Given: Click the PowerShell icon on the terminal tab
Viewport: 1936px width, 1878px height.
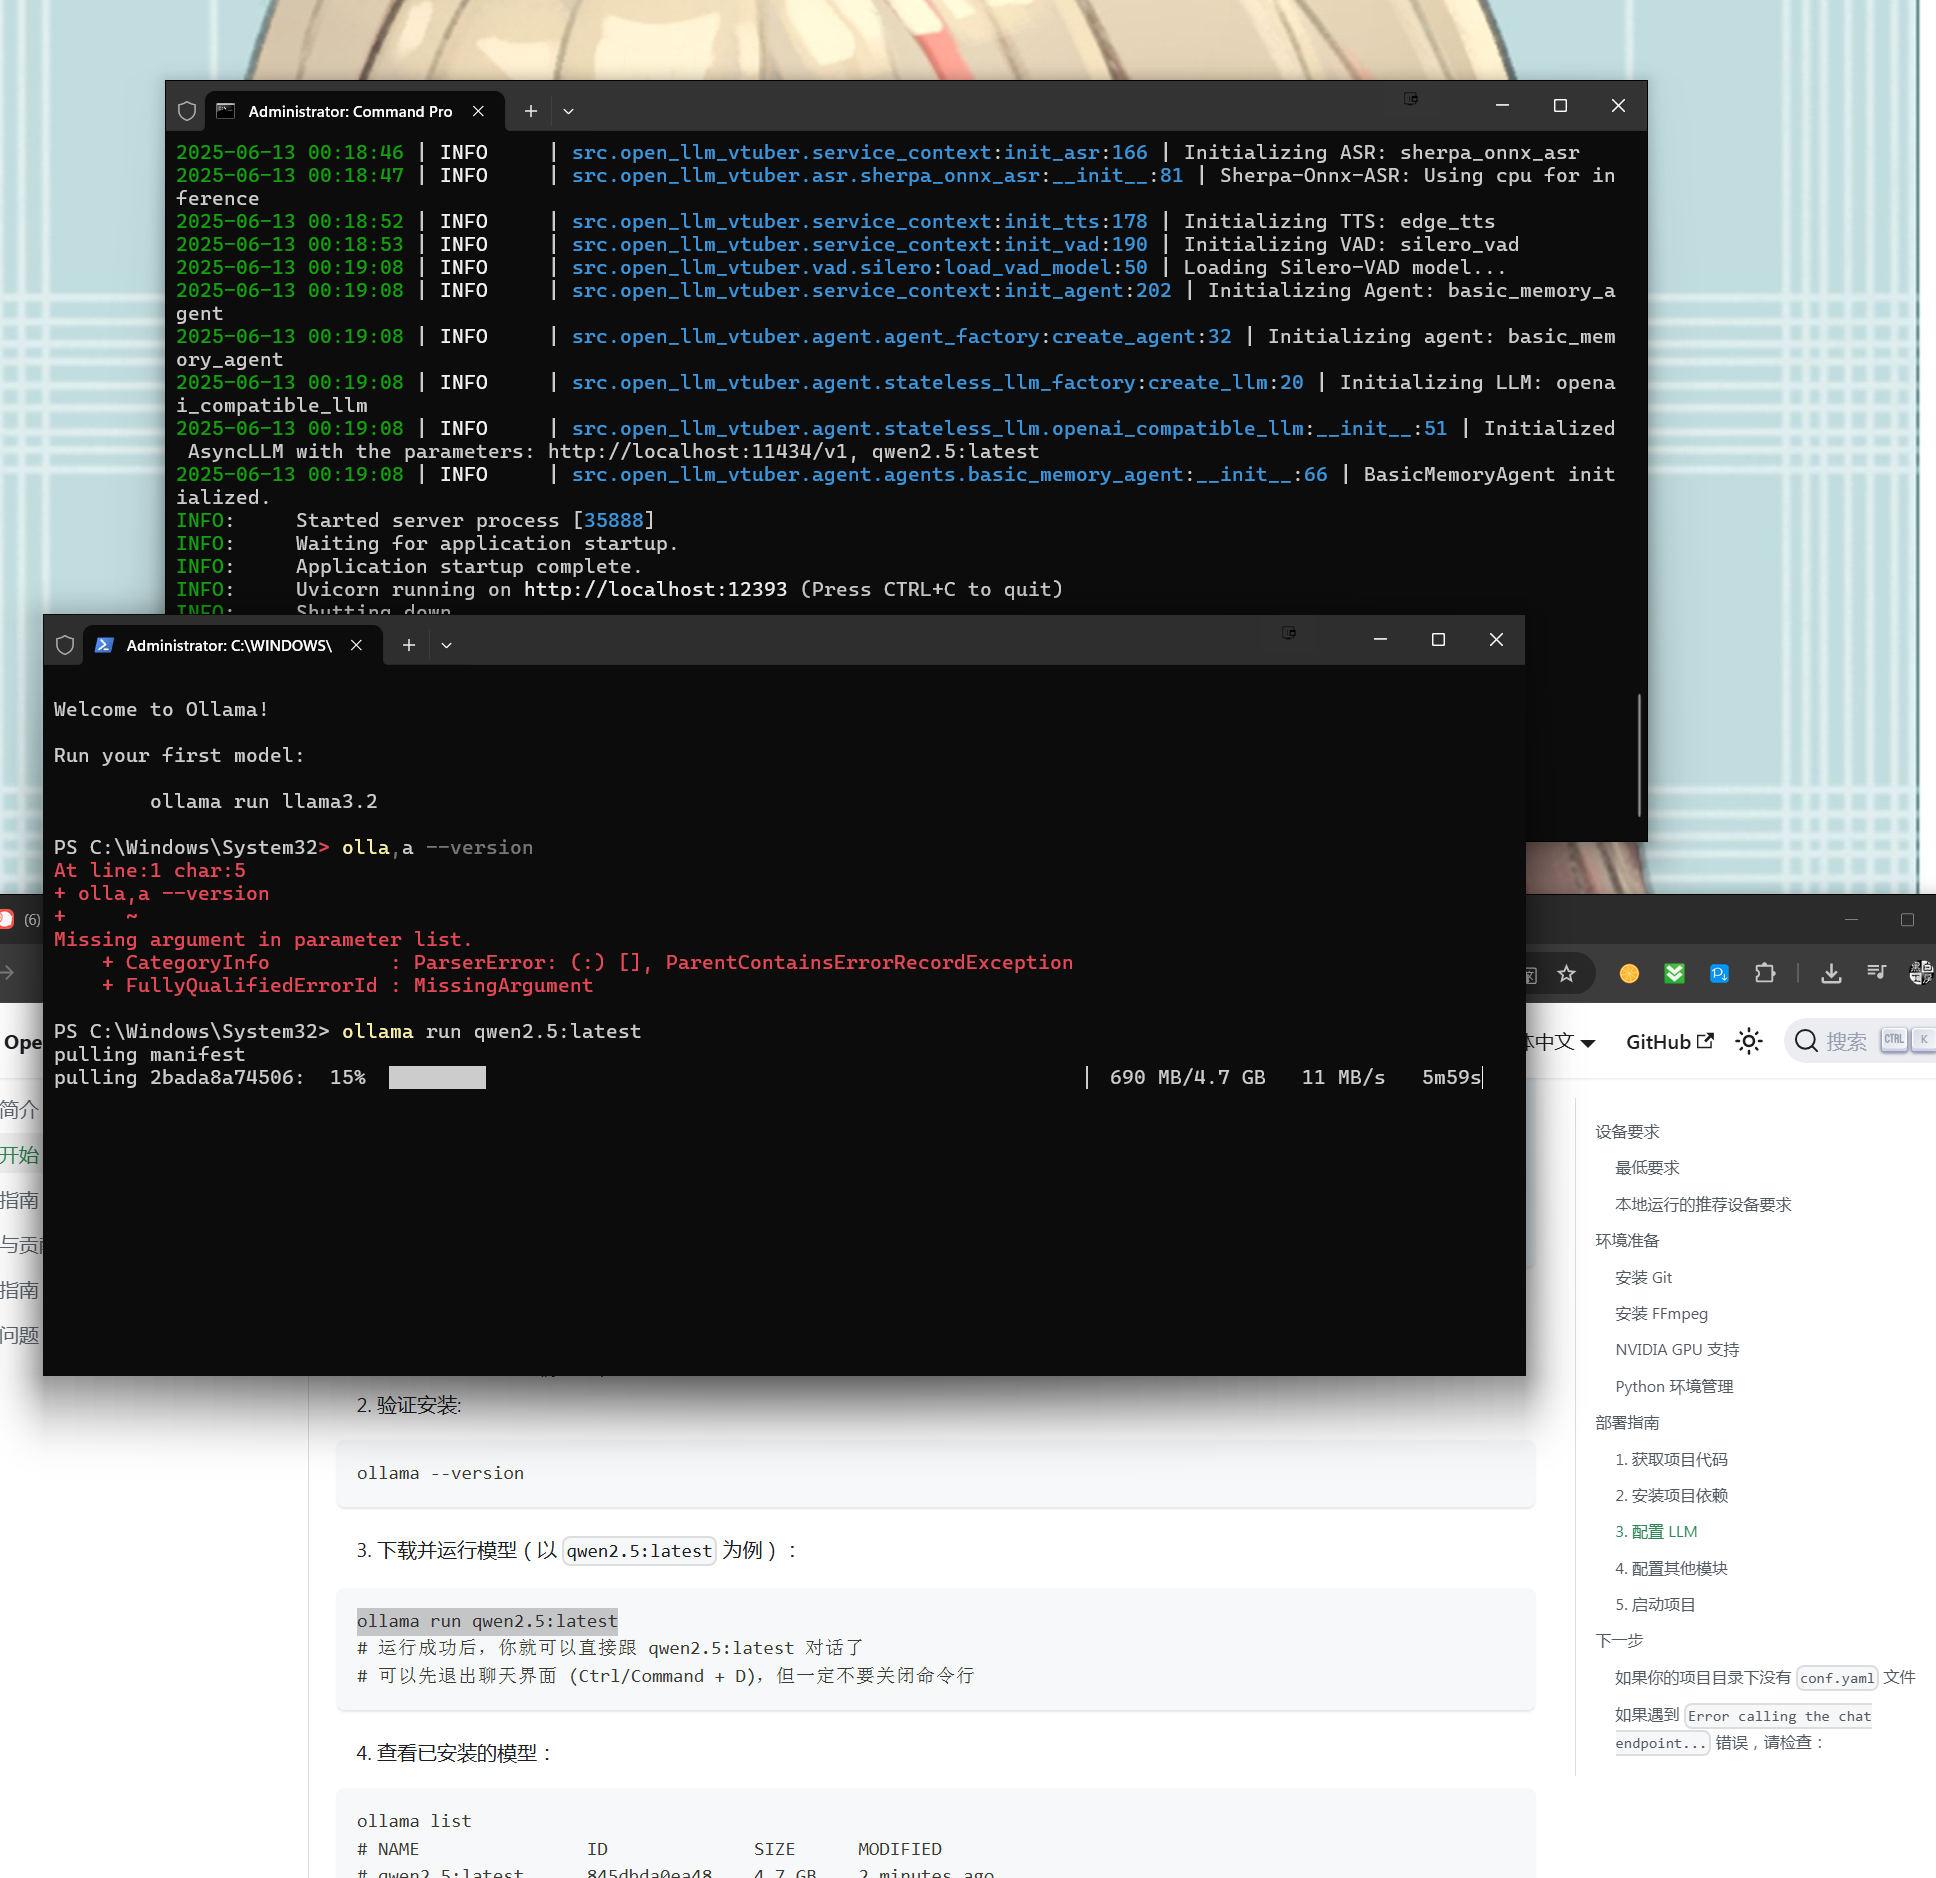Looking at the screenshot, I should click(104, 645).
